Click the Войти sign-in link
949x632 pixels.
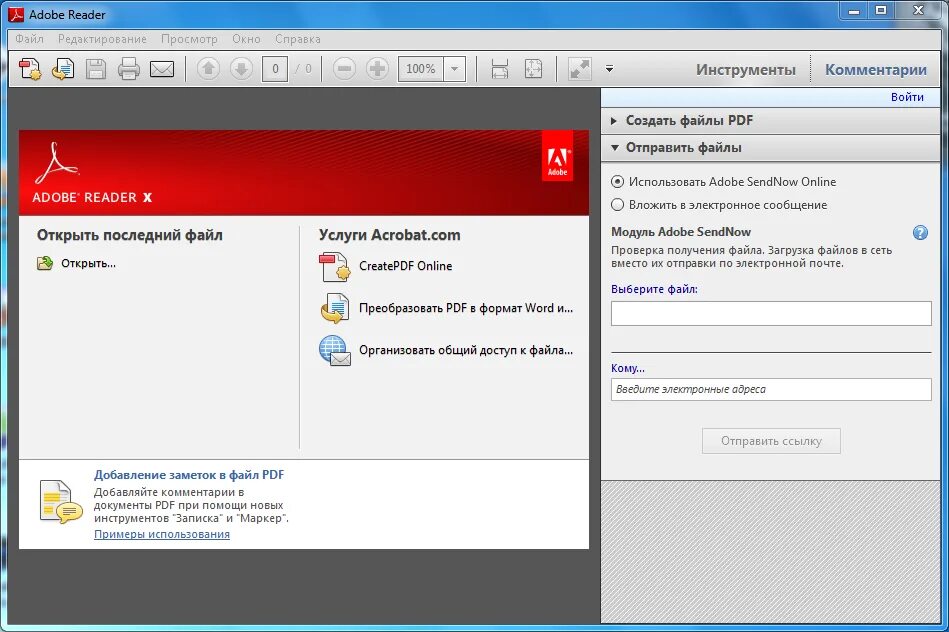tap(907, 97)
